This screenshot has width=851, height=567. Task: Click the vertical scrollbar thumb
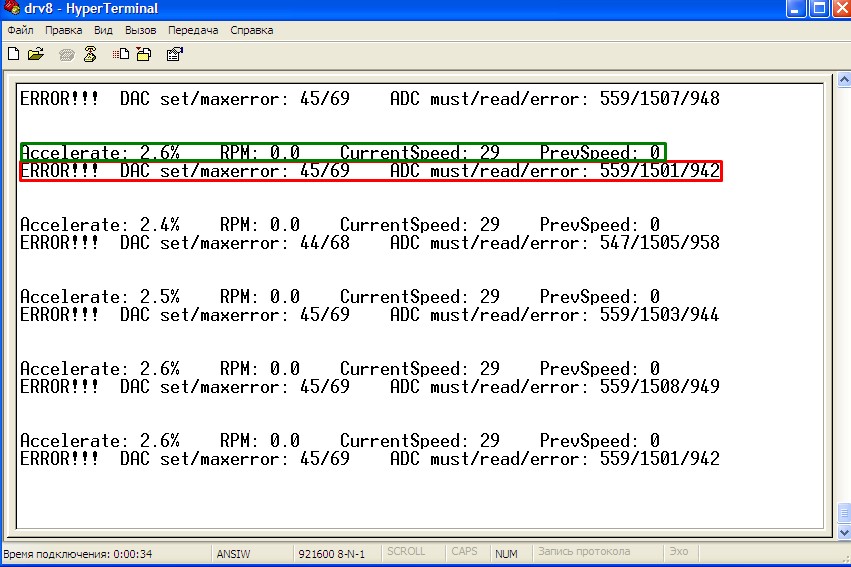coord(844,513)
